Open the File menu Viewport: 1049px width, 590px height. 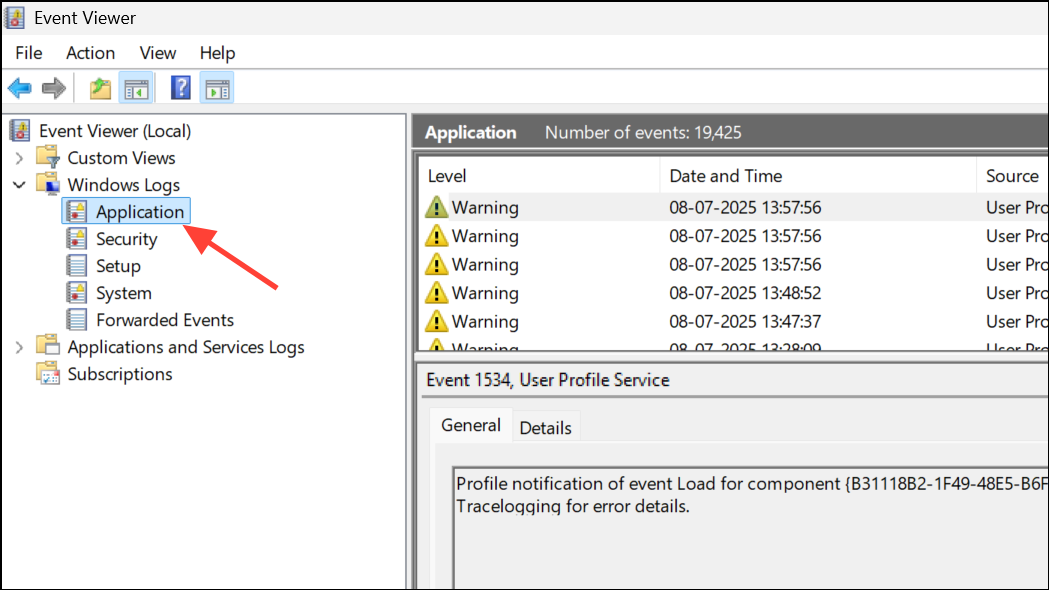(x=29, y=53)
